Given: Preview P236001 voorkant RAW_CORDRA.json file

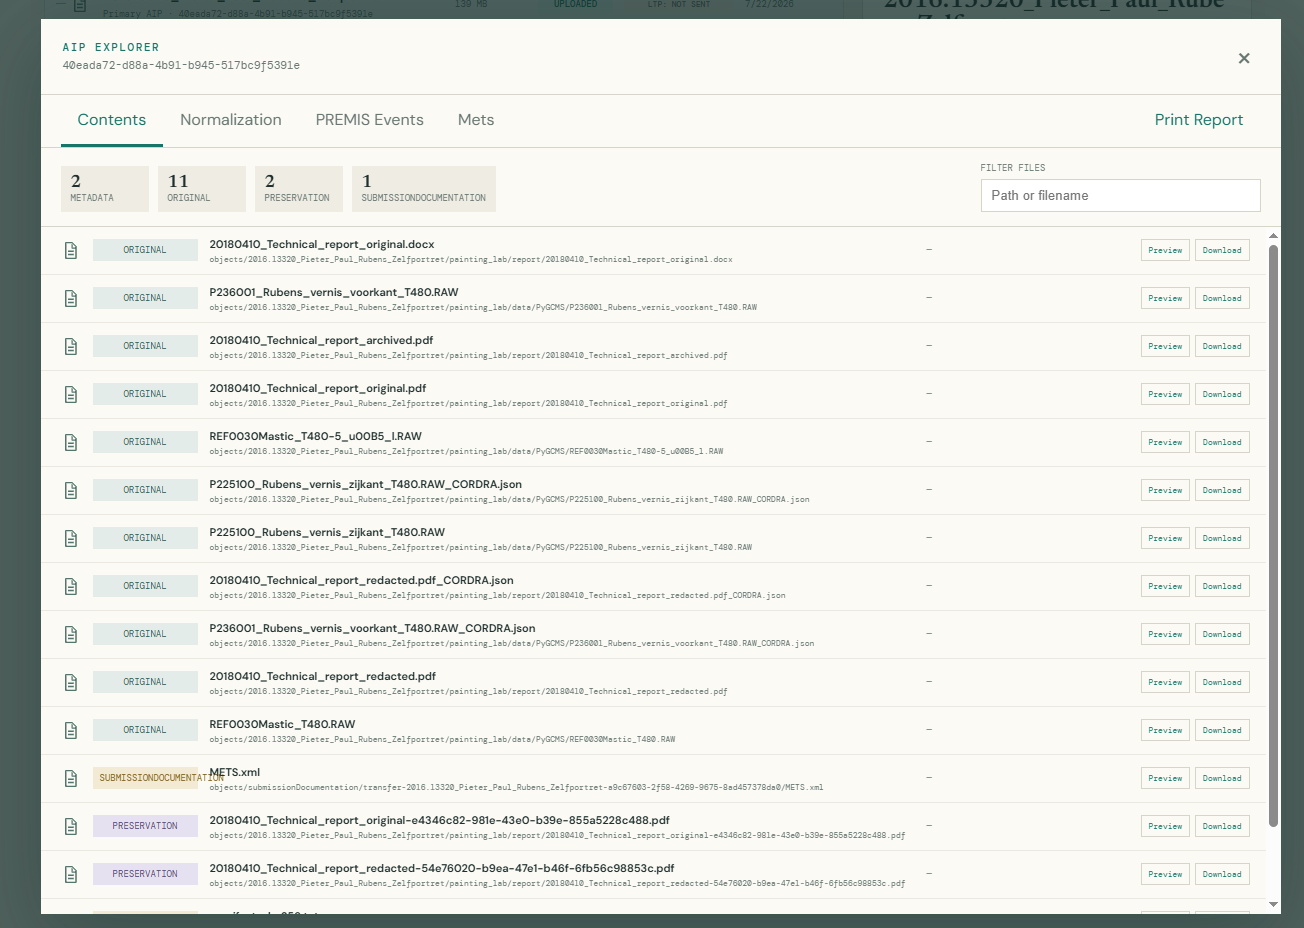Looking at the screenshot, I should pos(1165,634).
